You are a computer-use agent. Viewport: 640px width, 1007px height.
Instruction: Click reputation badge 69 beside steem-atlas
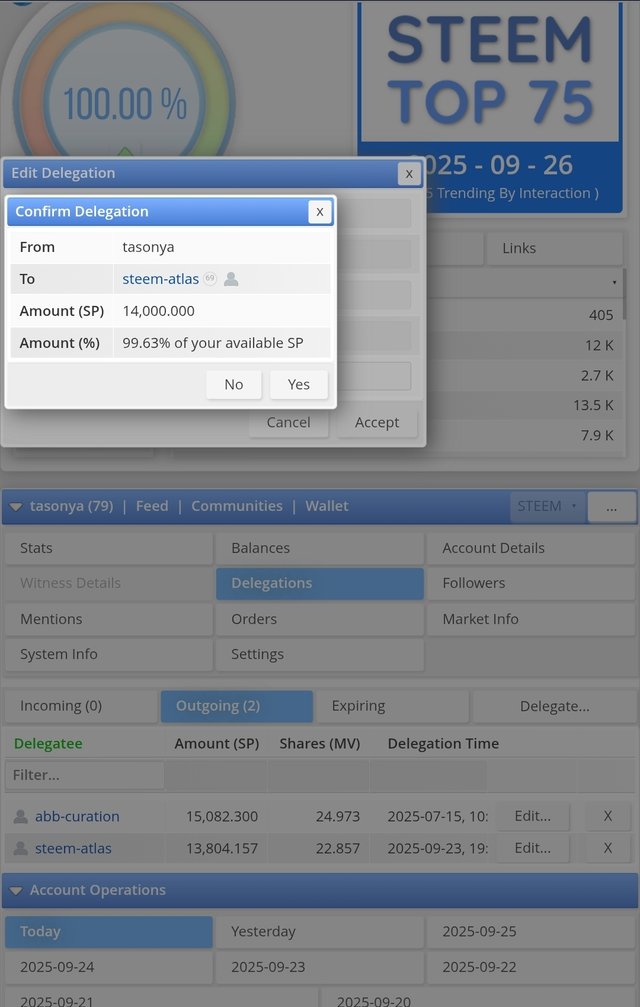coord(210,279)
